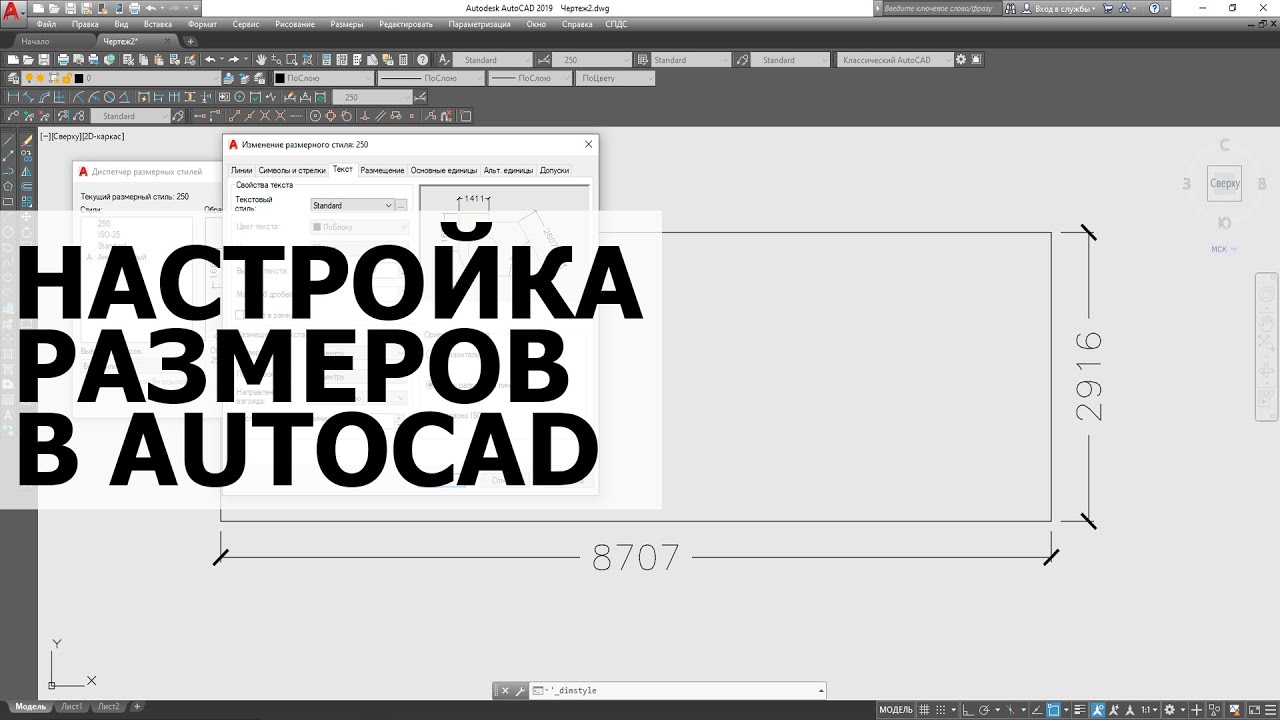Open the AutoCAD application menu button

point(12,14)
